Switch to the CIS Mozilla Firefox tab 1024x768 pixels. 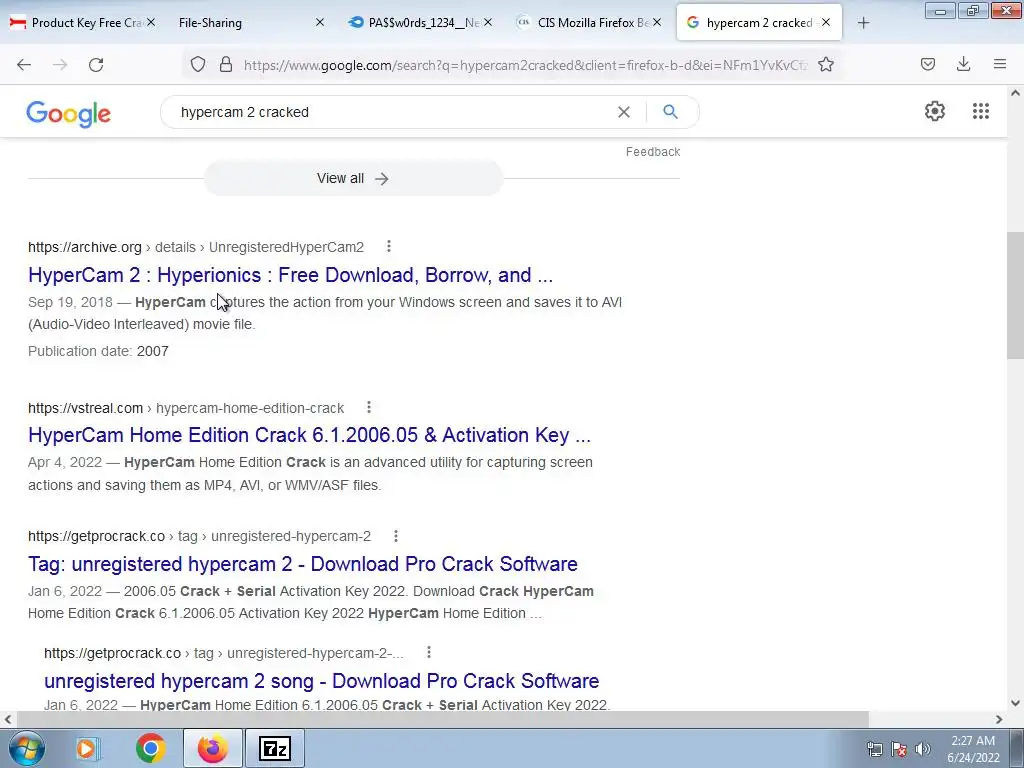pos(588,23)
